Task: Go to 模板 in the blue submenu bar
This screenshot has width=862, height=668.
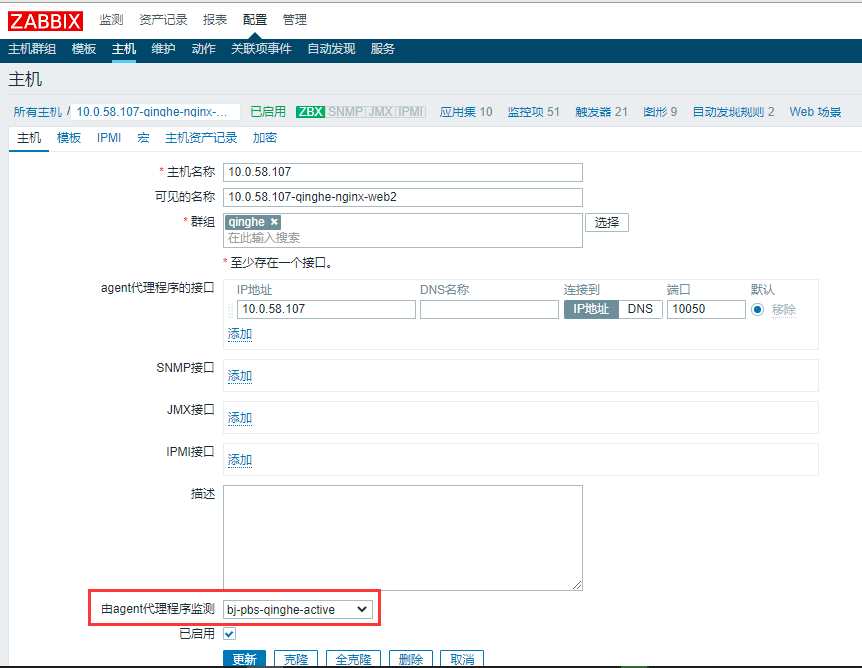Action: pos(84,49)
